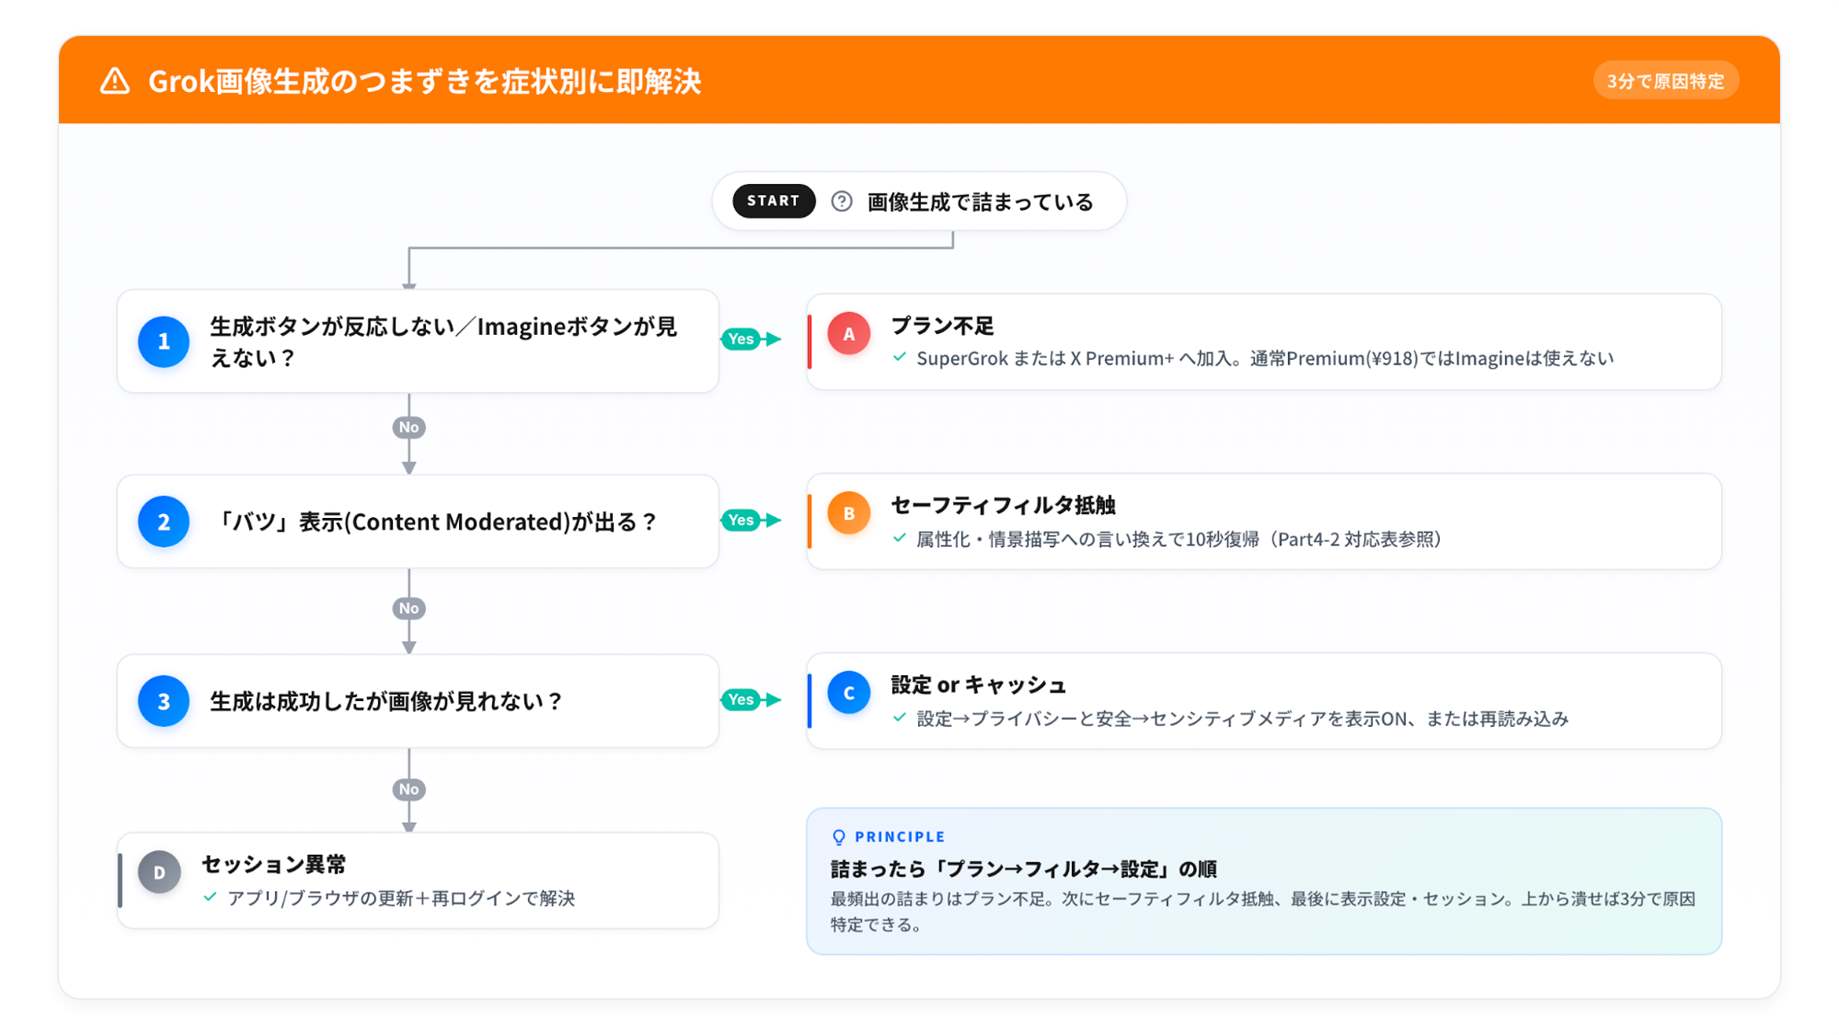Click the paragraph starting '最頻出の詰まりはプラン不足'
This screenshot has height=1035, width=1839.
tap(1263, 911)
